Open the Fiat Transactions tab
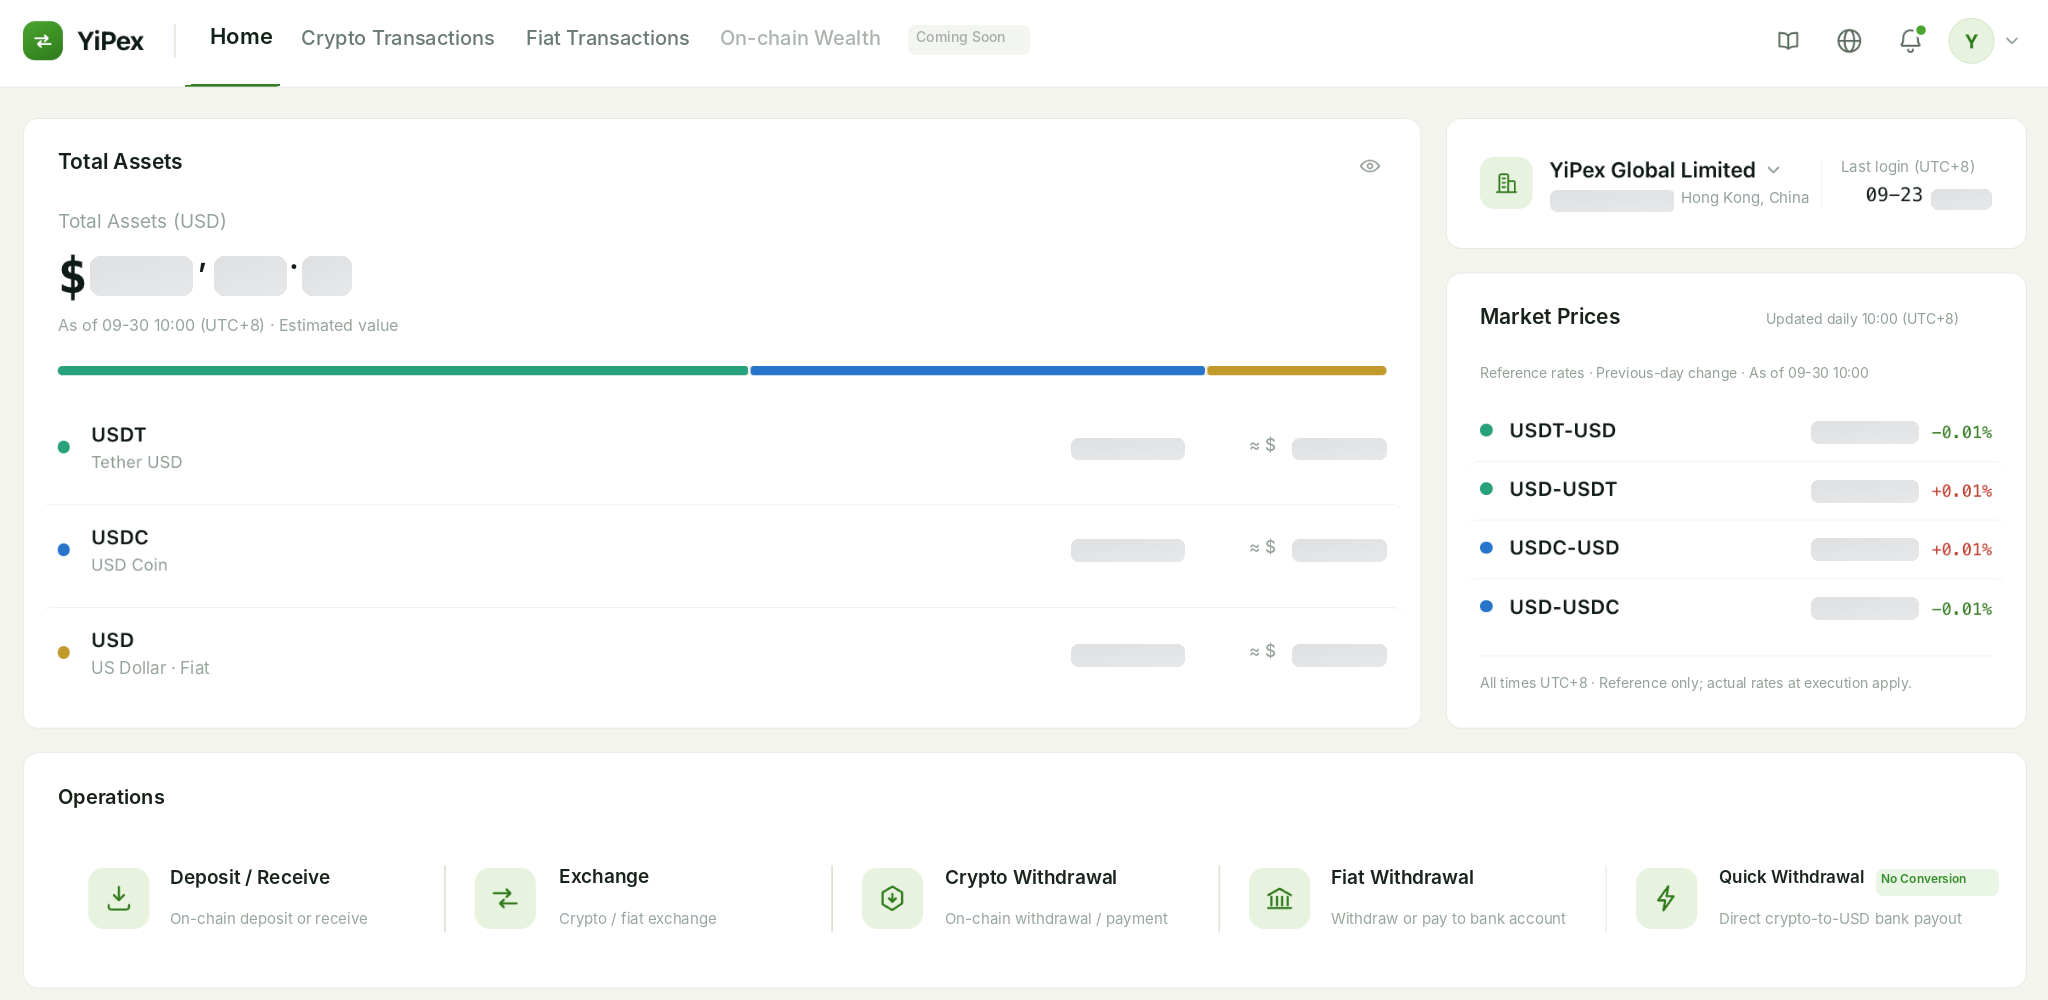The image size is (2048, 1000). coord(608,38)
